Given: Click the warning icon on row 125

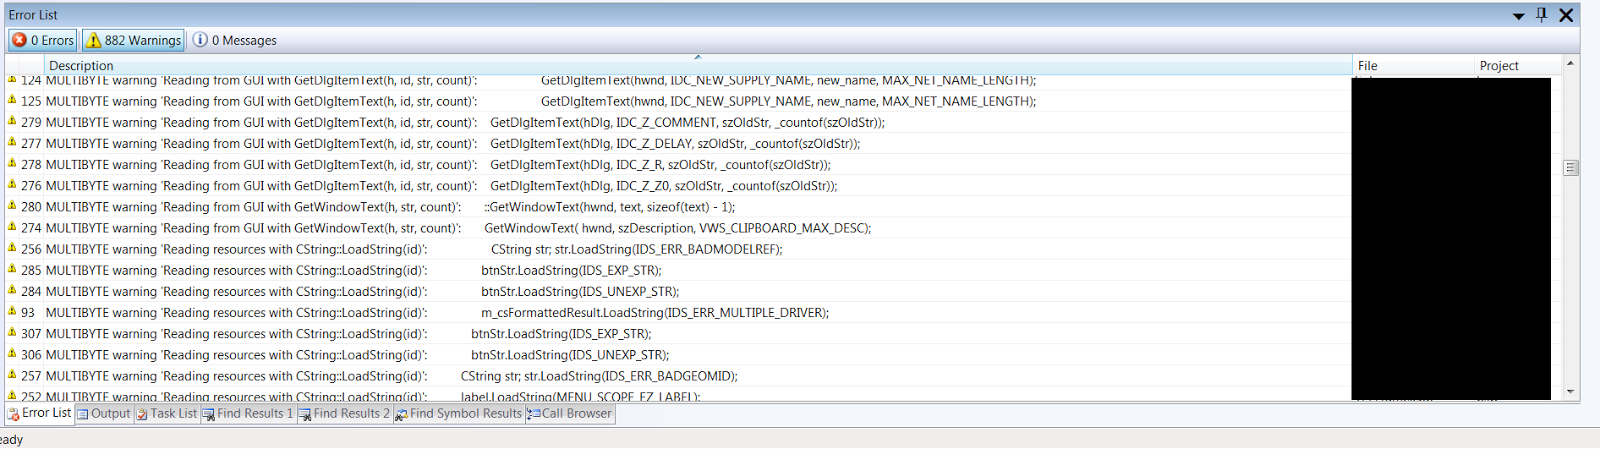Looking at the screenshot, I should 12,100.
